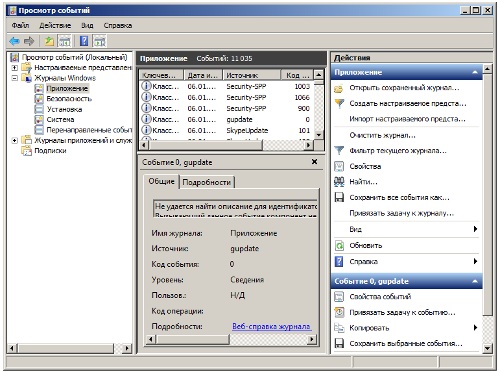Select the Security-SPP event with code 900
This screenshot has width=500, height=372.
coord(227,108)
